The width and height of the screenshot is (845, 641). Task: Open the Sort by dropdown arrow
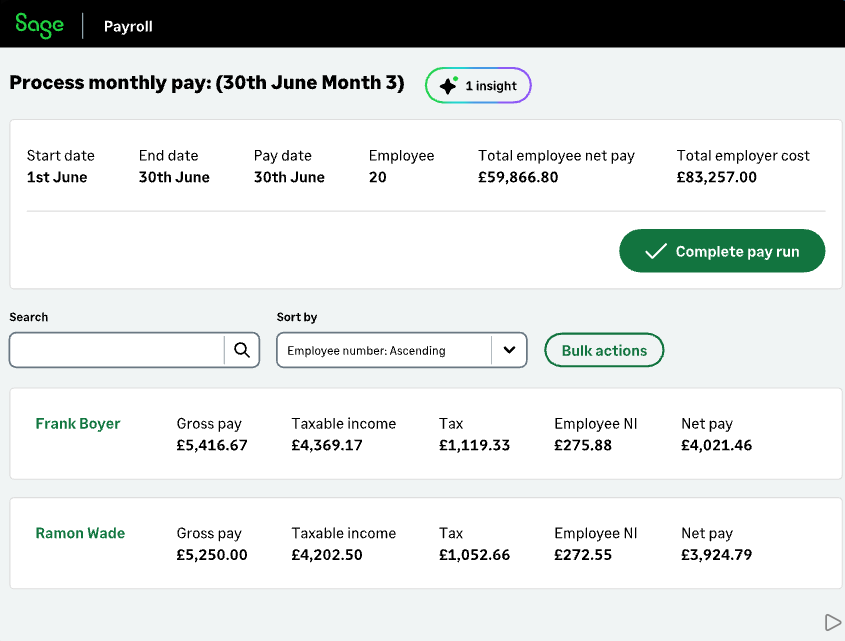point(509,350)
